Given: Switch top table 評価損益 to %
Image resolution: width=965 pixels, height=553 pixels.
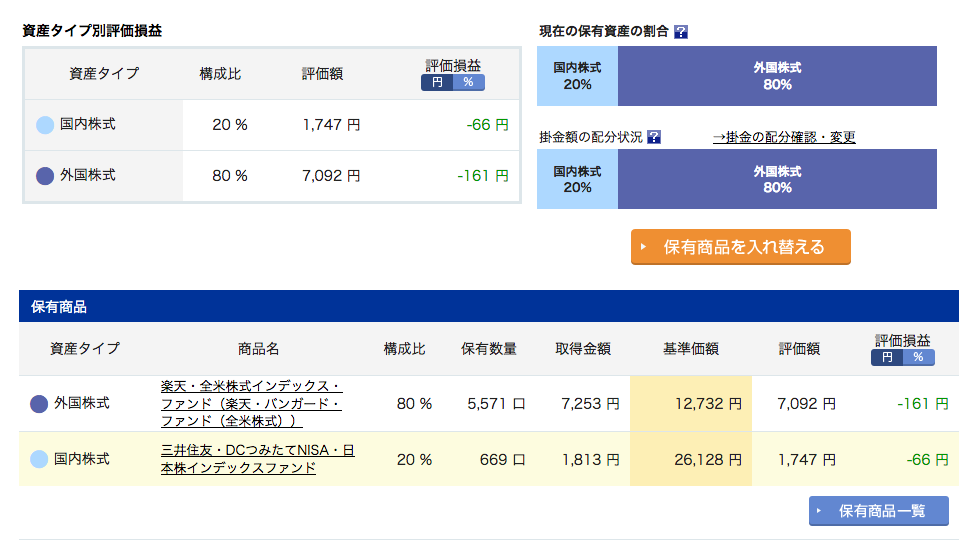Looking at the screenshot, I should point(469,82).
